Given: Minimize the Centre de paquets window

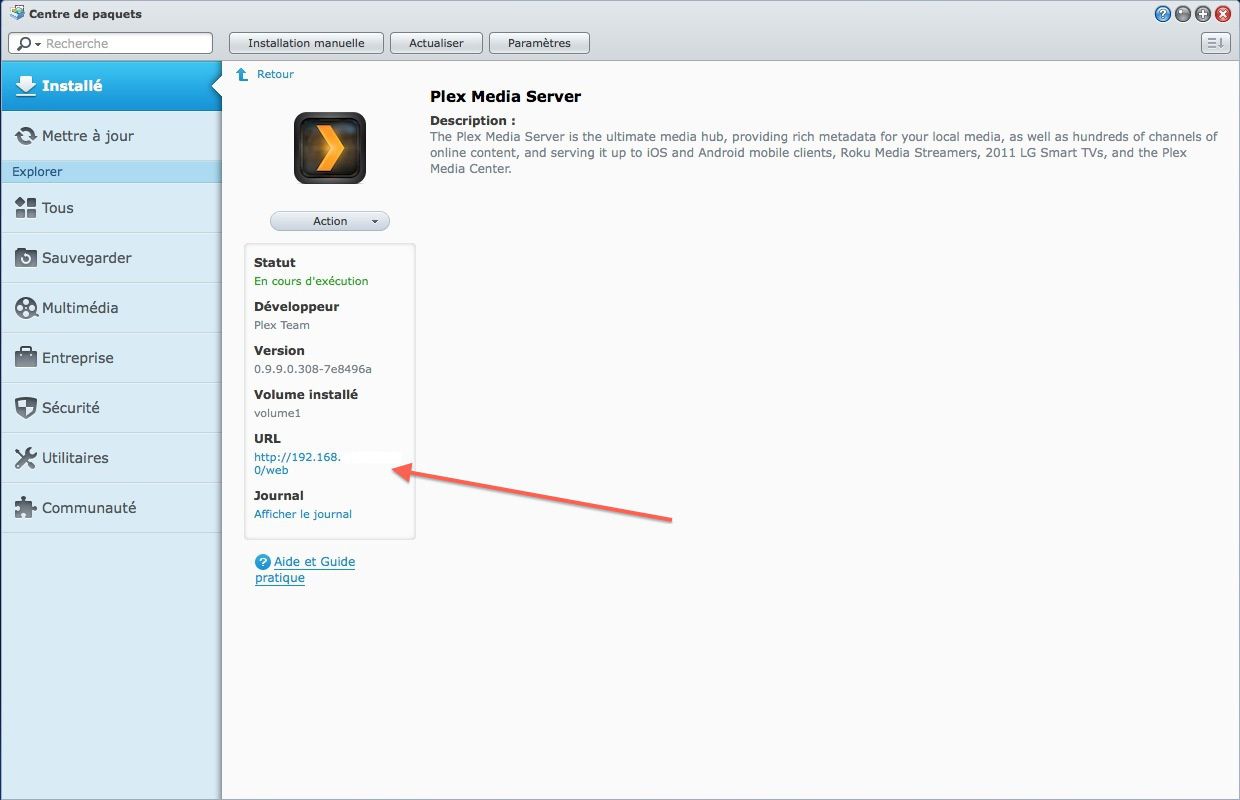Looking at the screenshot, I should (x=1184, y=14).
